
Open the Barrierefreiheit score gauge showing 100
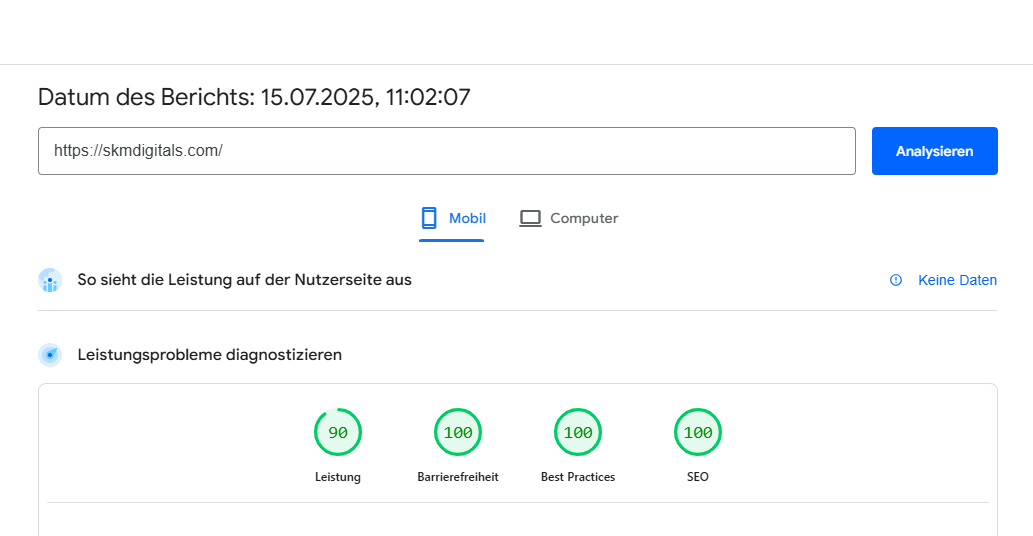coord(458,433)
